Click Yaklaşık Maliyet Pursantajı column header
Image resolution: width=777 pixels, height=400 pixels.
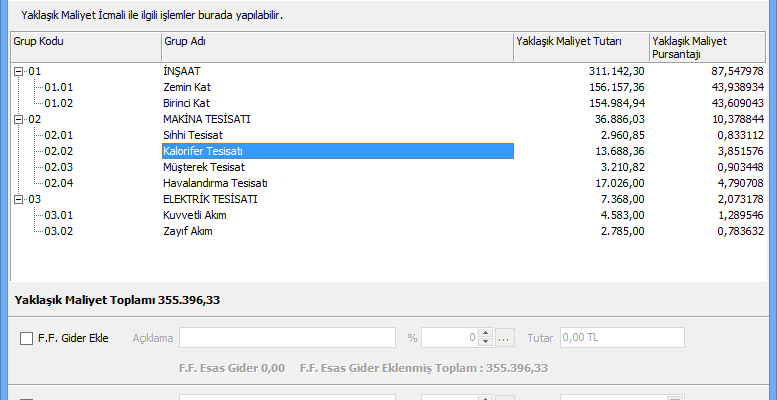tap(708, 47)
